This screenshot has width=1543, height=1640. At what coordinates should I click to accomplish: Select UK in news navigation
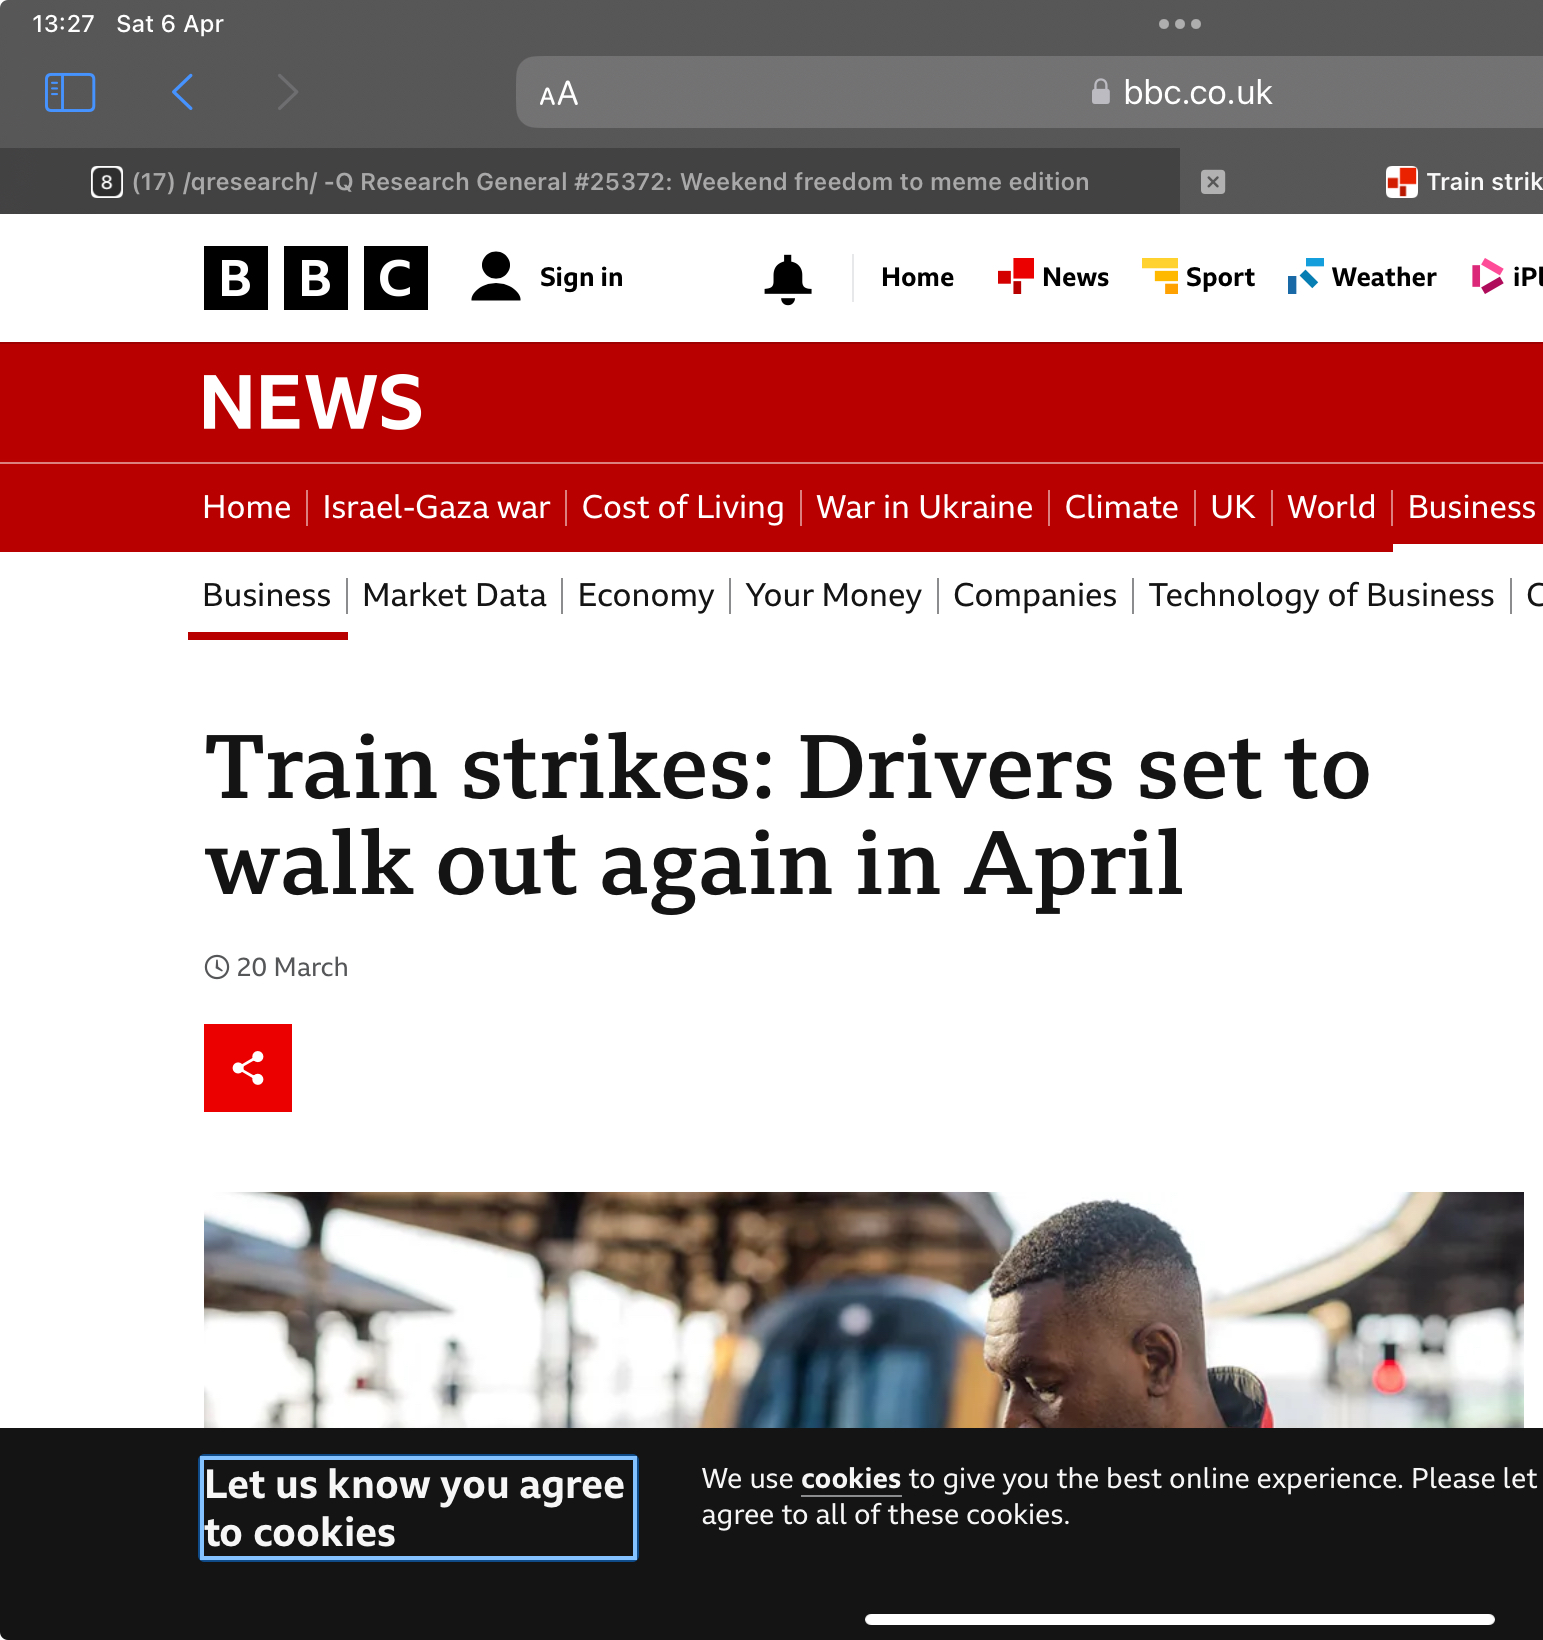(x=1232, y=507)
